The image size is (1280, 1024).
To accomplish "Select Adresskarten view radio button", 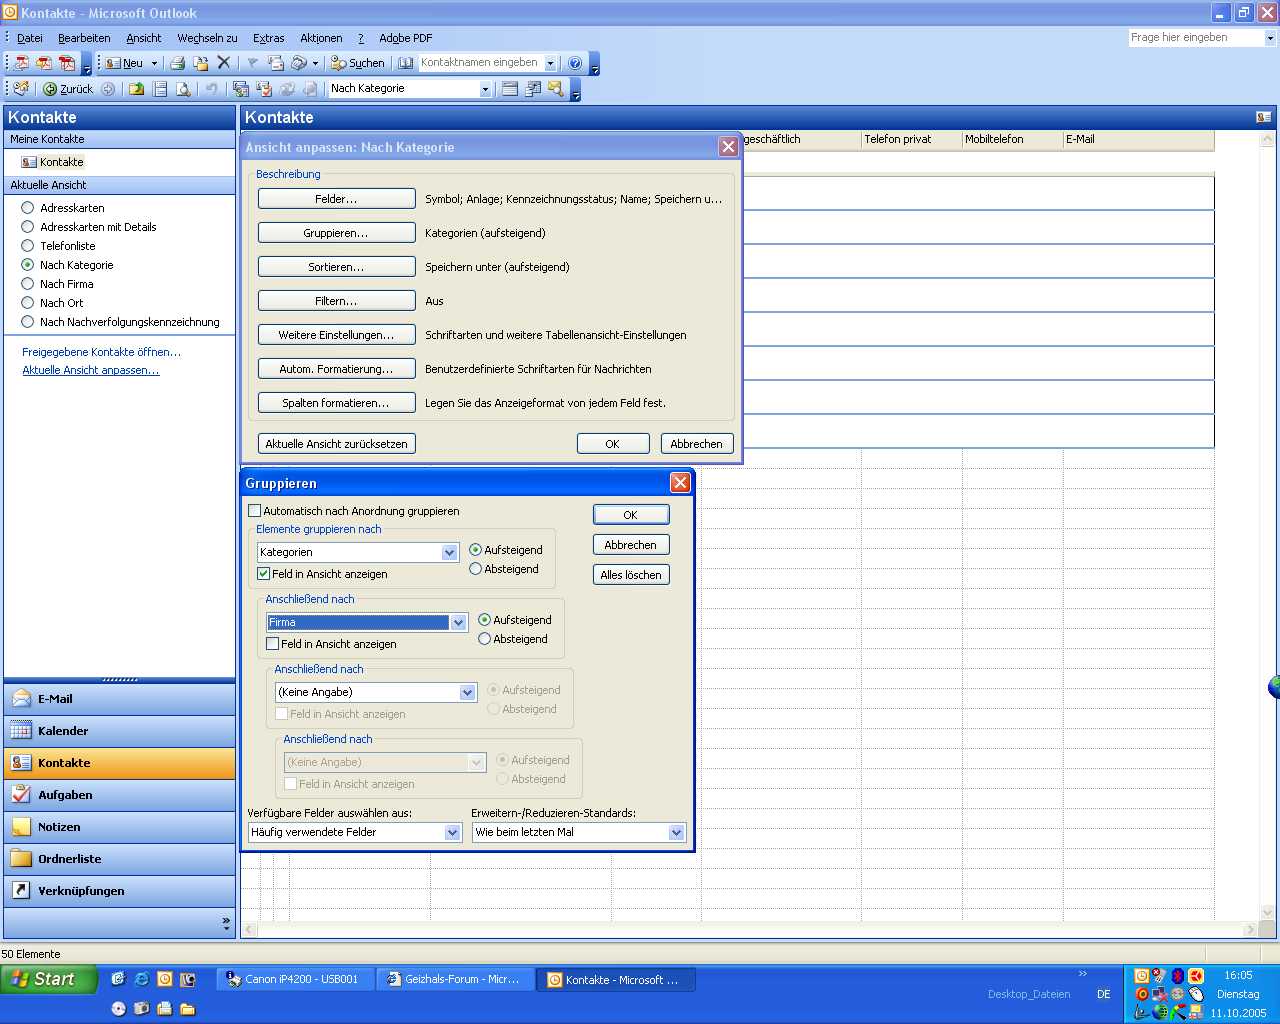I will pyautogui.click(x=28, y=208).
